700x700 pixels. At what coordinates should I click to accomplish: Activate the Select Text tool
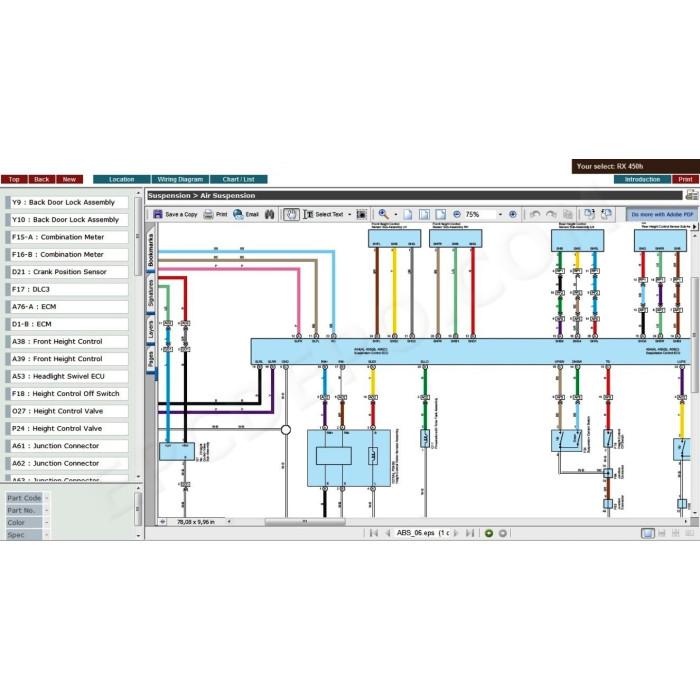tap(323, 214)
